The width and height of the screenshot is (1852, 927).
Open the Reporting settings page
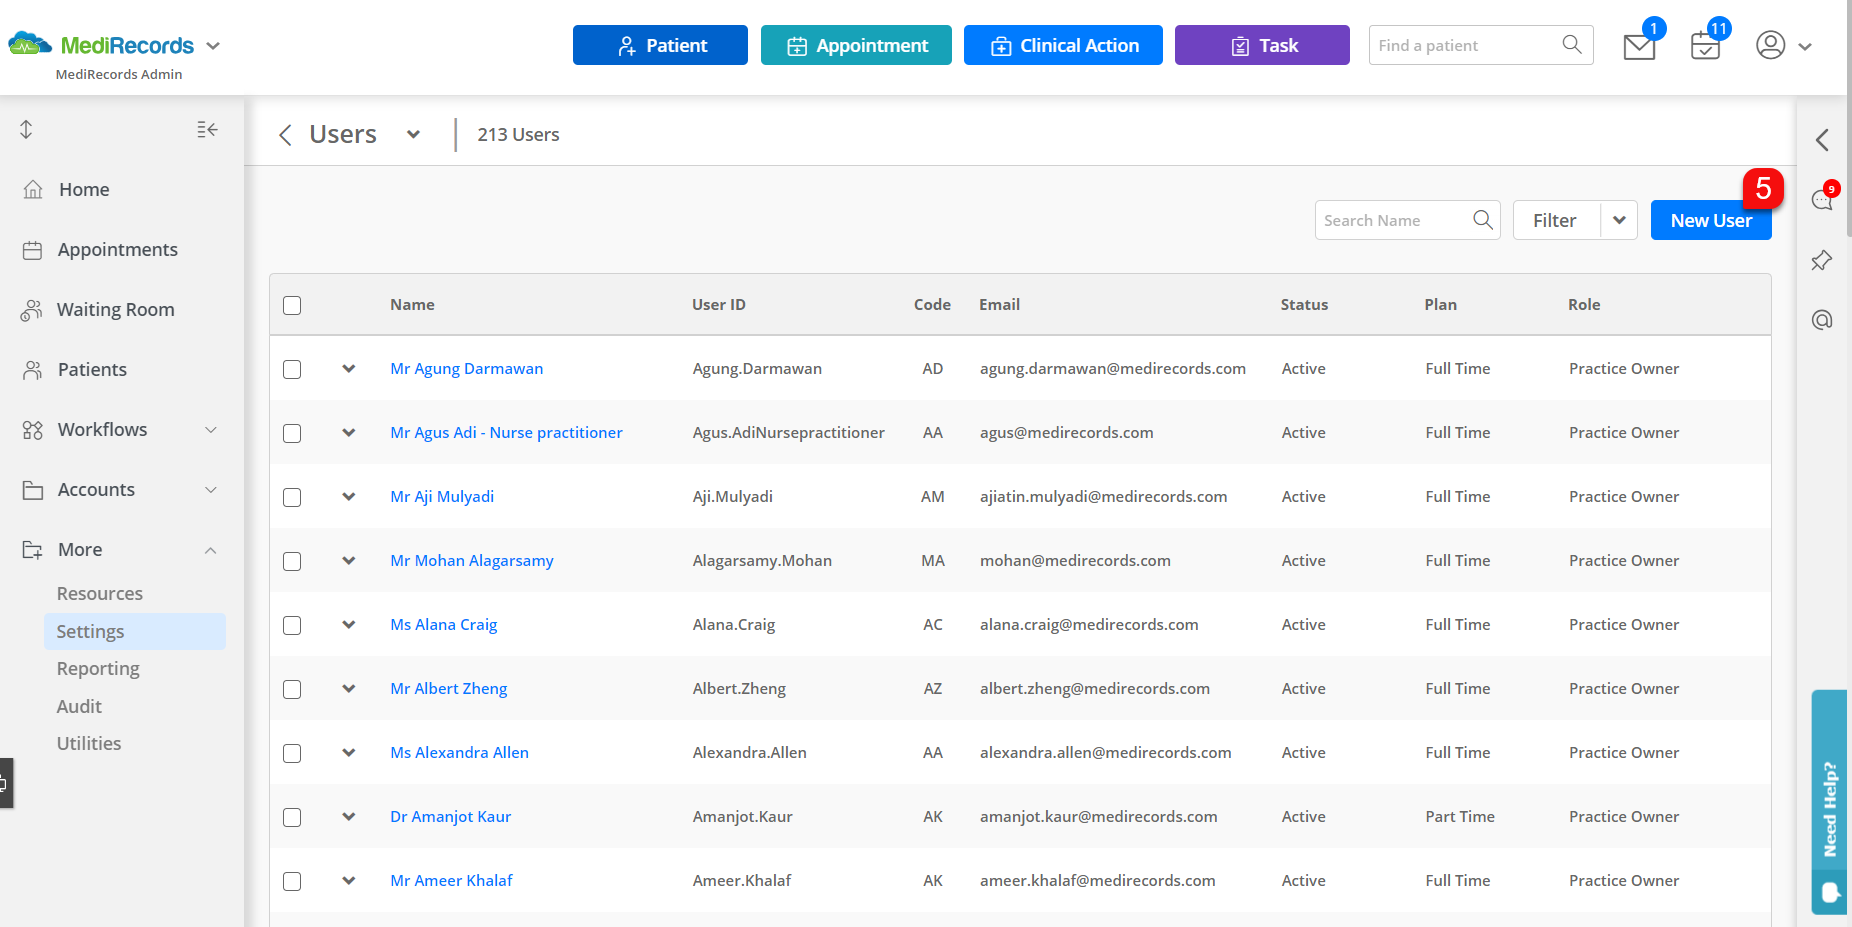pos(98,668)
